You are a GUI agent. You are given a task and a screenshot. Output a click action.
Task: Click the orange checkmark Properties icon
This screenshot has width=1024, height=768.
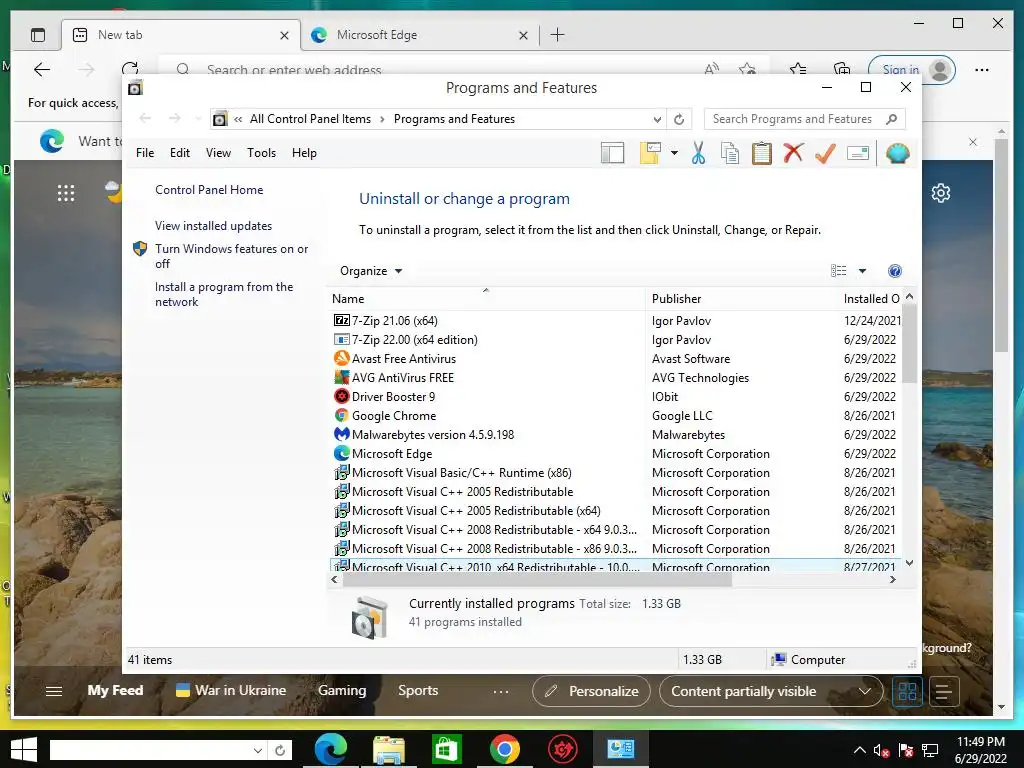click(x=825, y=153)
